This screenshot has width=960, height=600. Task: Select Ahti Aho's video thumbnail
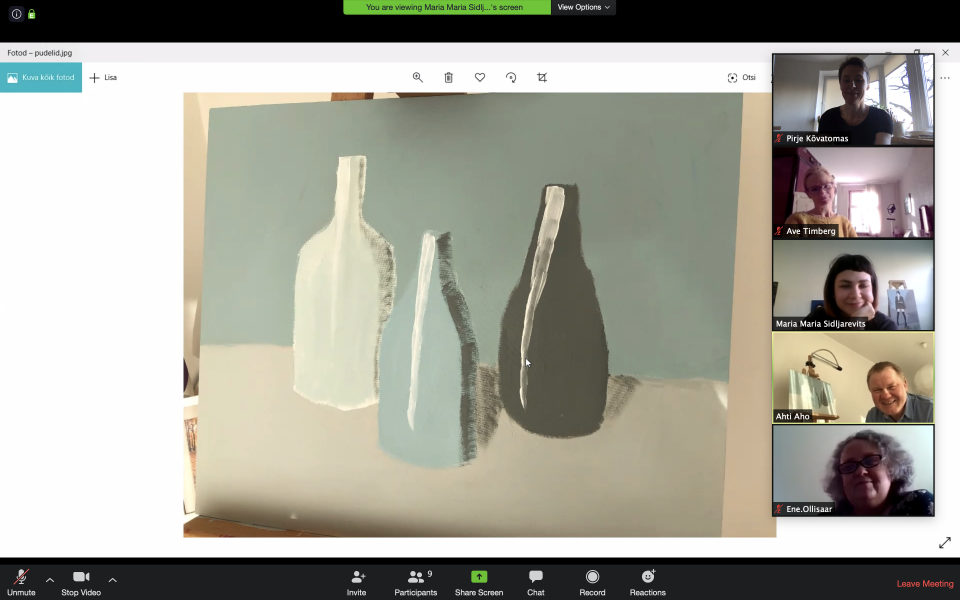pyautogui.click(x=853, y=378)
